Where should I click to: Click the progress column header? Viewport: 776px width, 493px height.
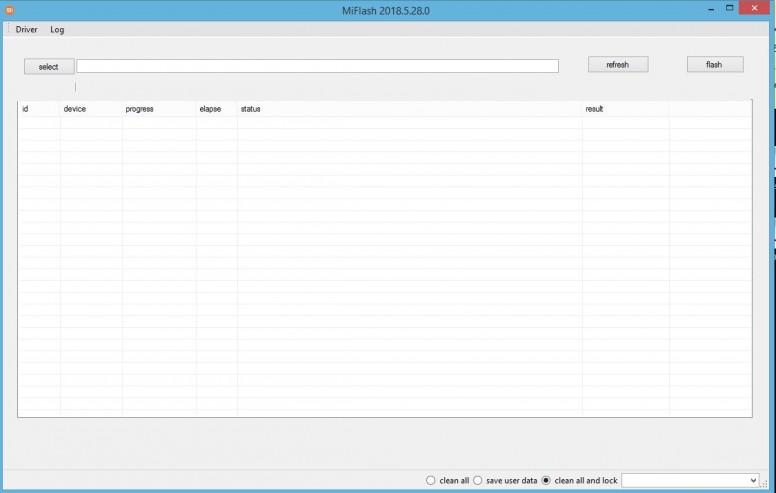(140, 109)
